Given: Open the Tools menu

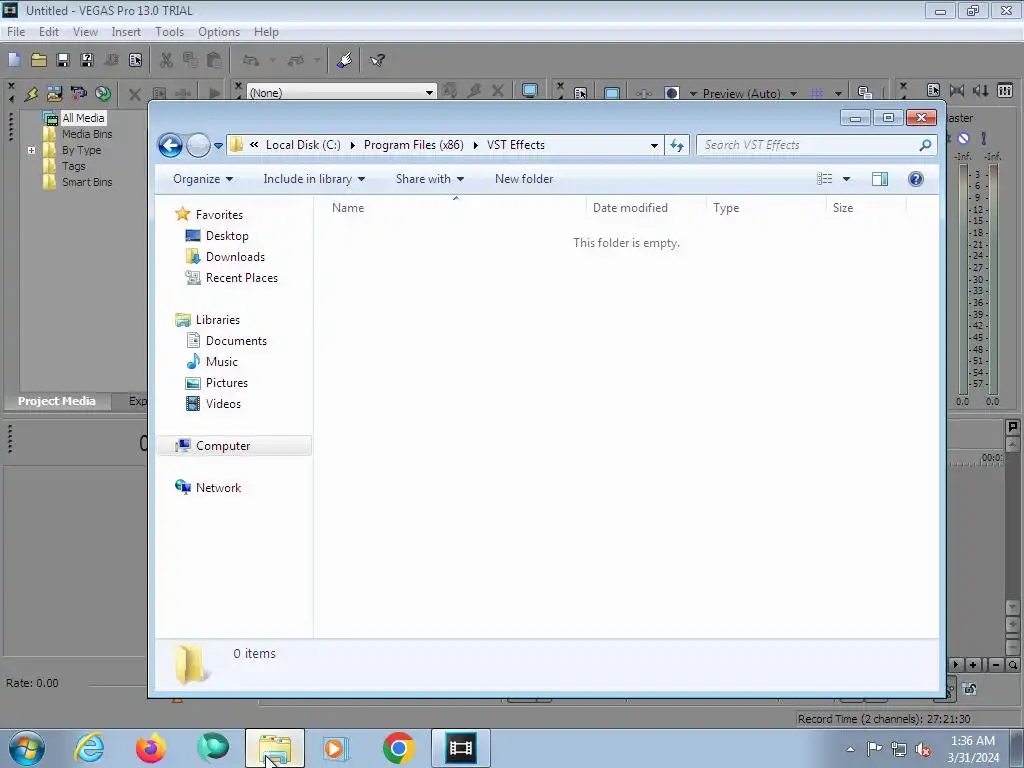Looking at the screenshot, I should (169, 31).
